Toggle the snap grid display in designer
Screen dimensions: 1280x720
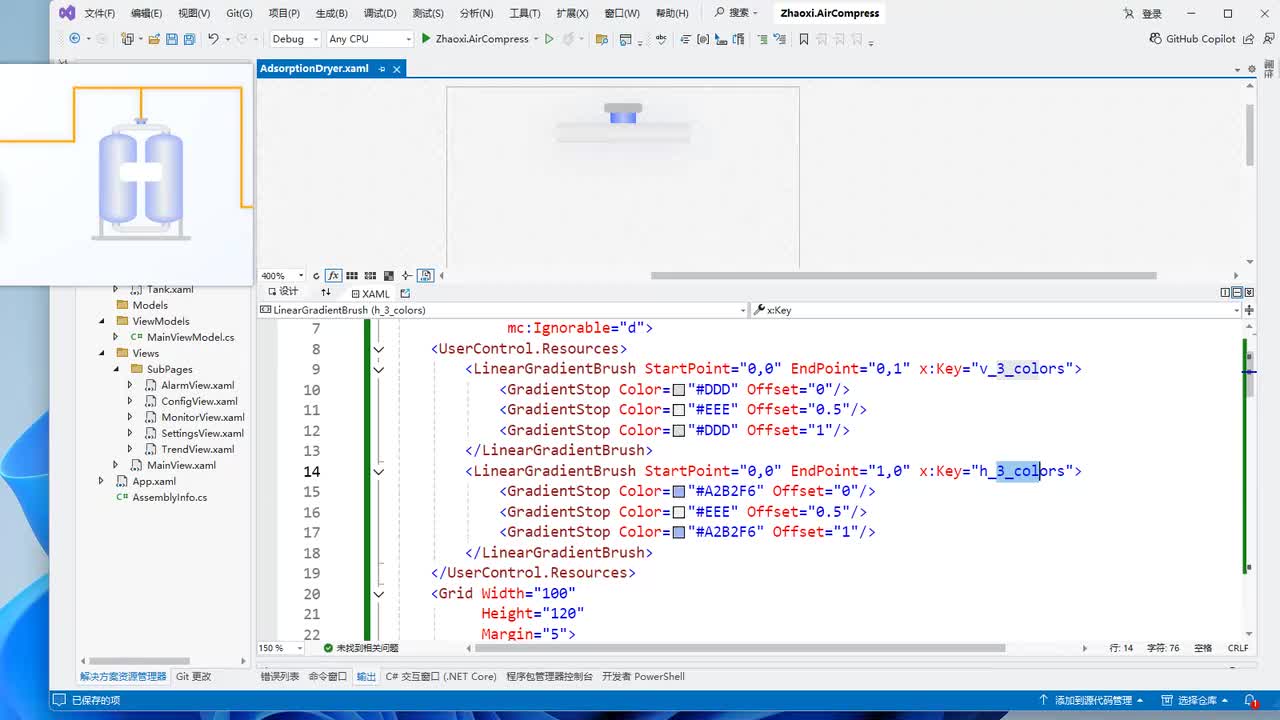coord(352,276)
